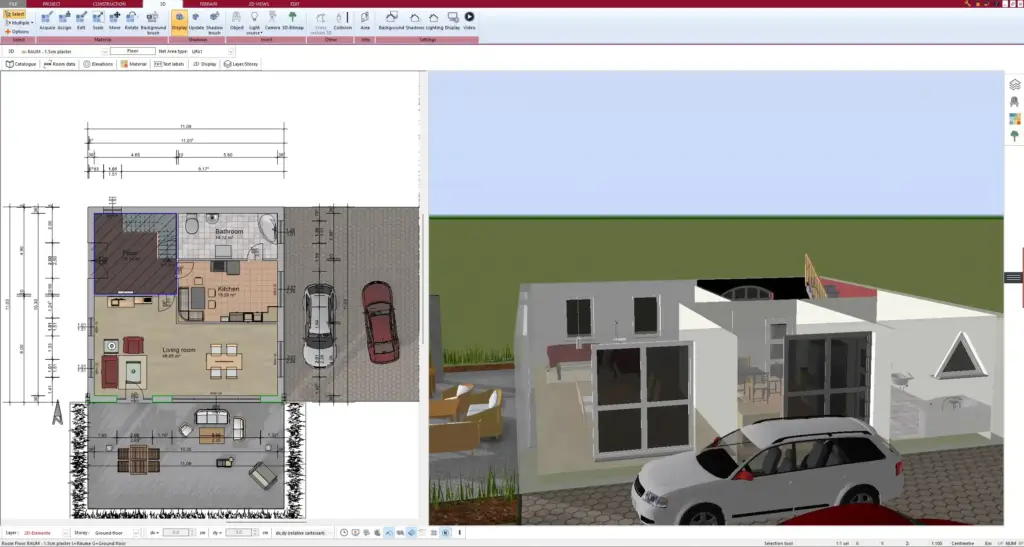The width and height of the screenshot is (1024, 547).
Task: Open the layers panel on right sidebar
Action: pos(1014,85)
